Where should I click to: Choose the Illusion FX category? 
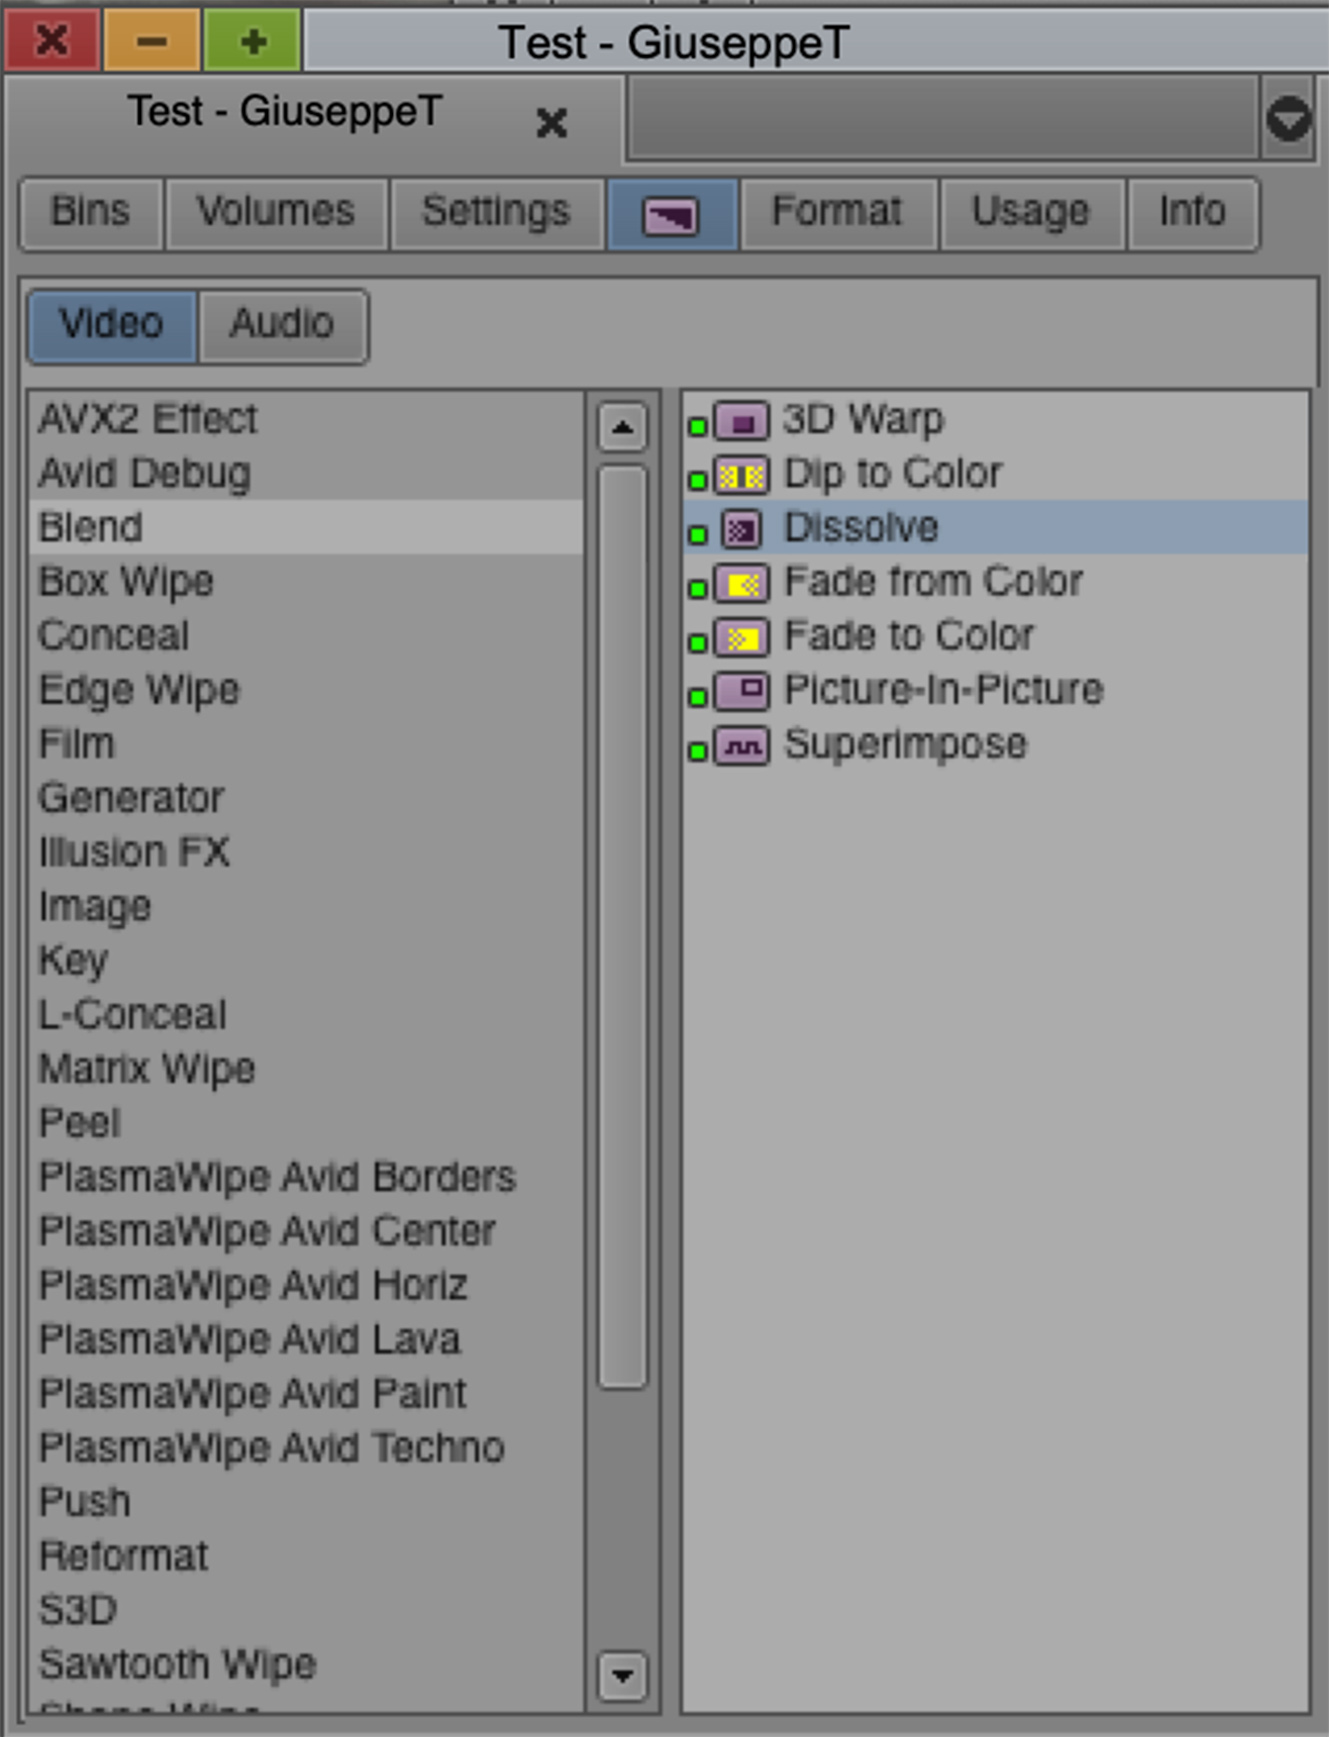click(x=134, y=852)
